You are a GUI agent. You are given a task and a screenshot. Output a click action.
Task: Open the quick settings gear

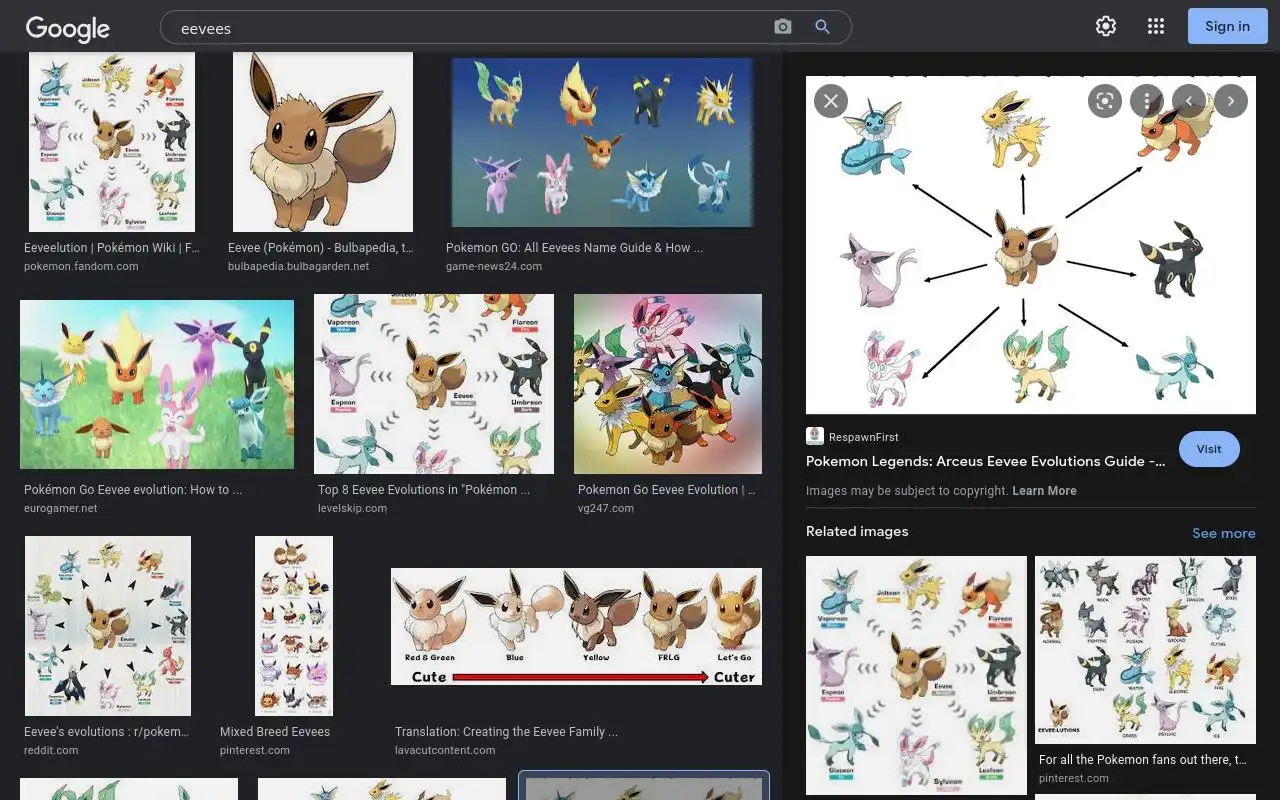click(1106, 27)
